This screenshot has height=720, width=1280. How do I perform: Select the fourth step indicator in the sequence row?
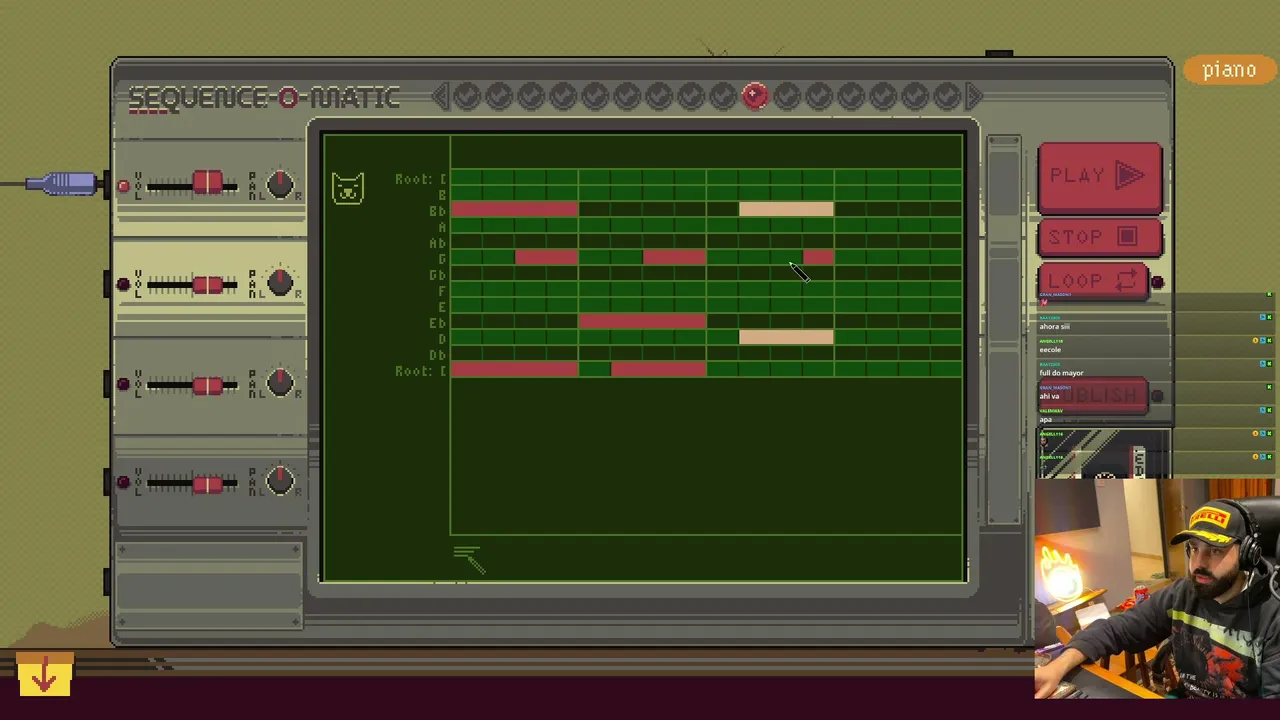(563, 96)
